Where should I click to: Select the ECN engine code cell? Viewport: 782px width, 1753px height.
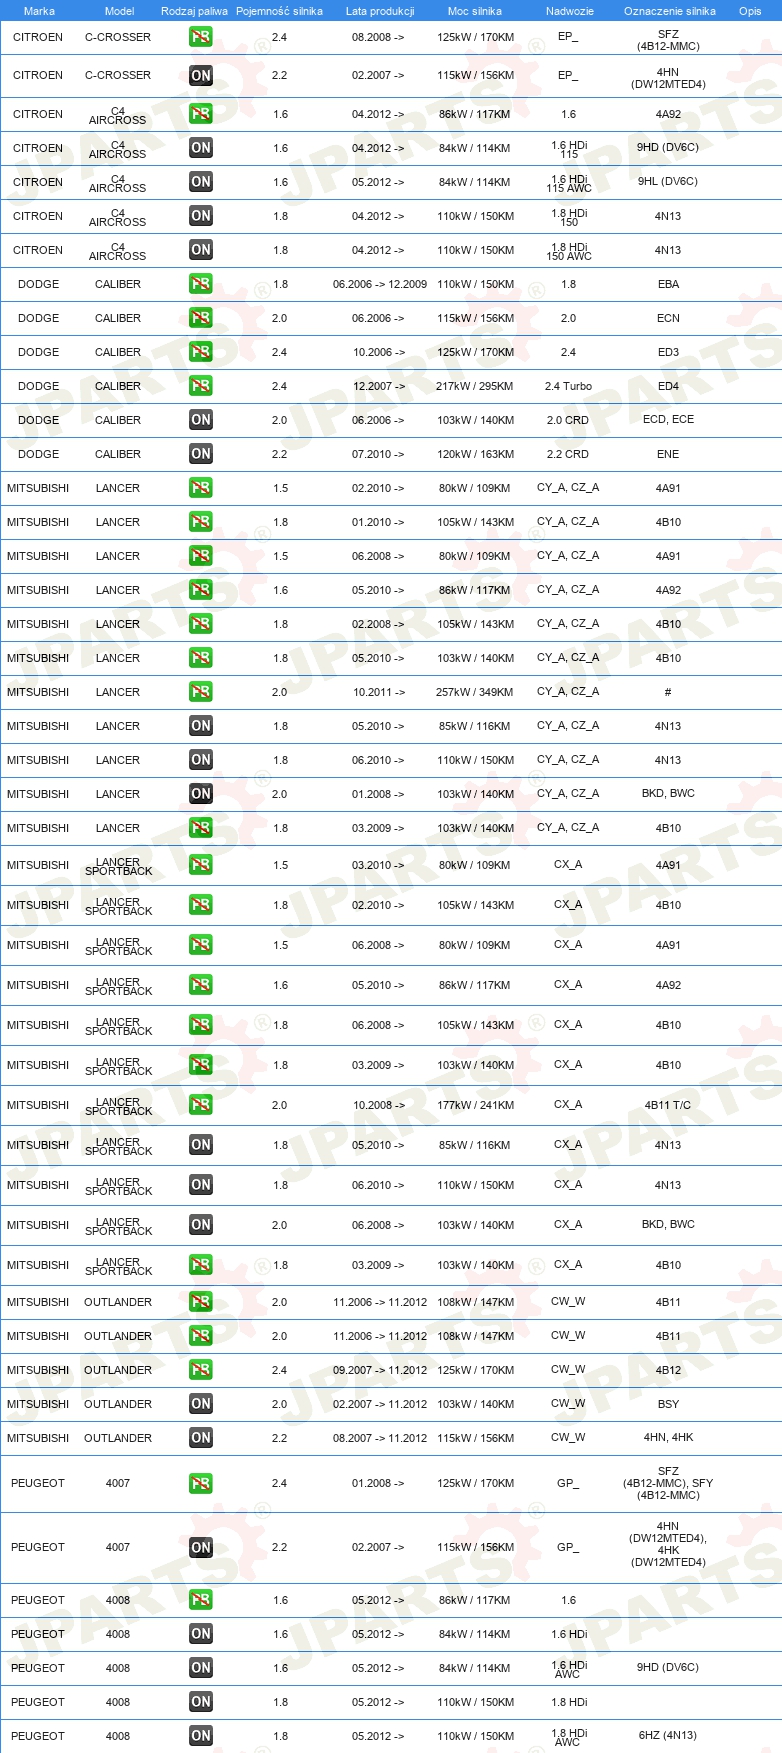point(669,318)
